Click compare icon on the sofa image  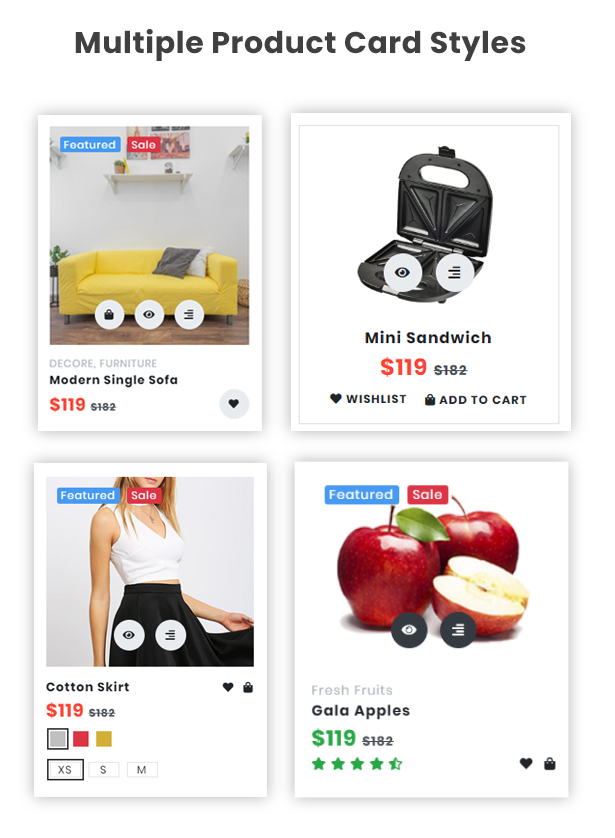coord(189,315)
